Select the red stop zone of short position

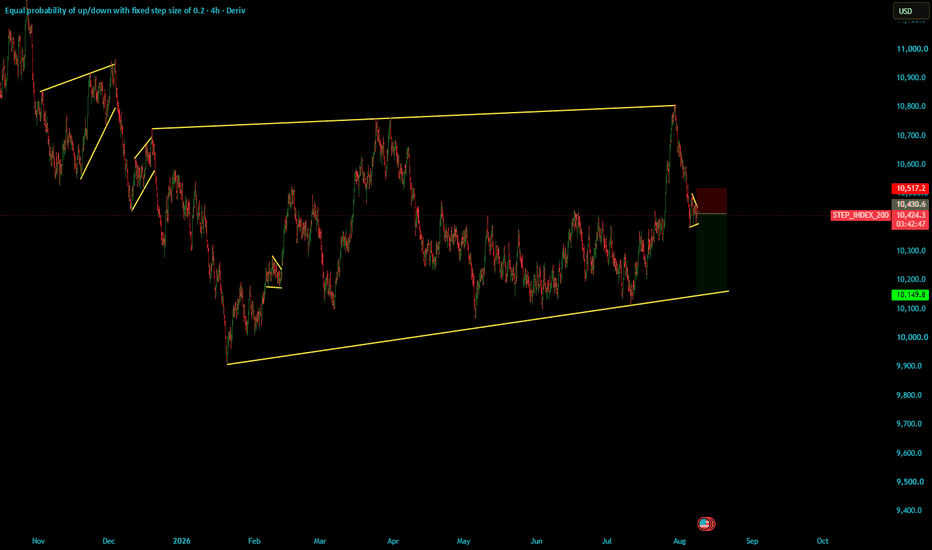click(711, 201)
